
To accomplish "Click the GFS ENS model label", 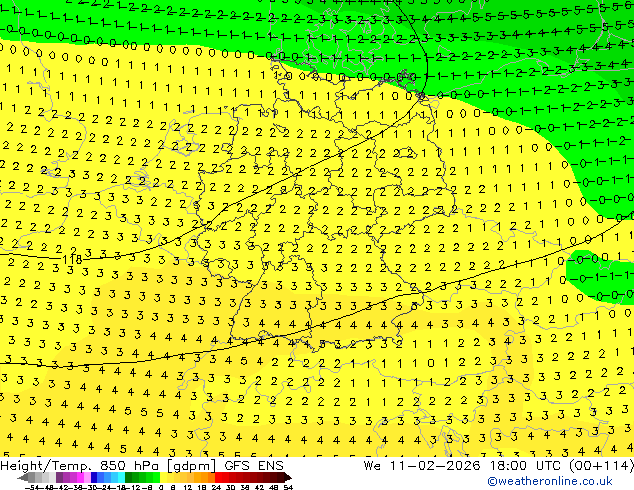I will tap(254, 466).
